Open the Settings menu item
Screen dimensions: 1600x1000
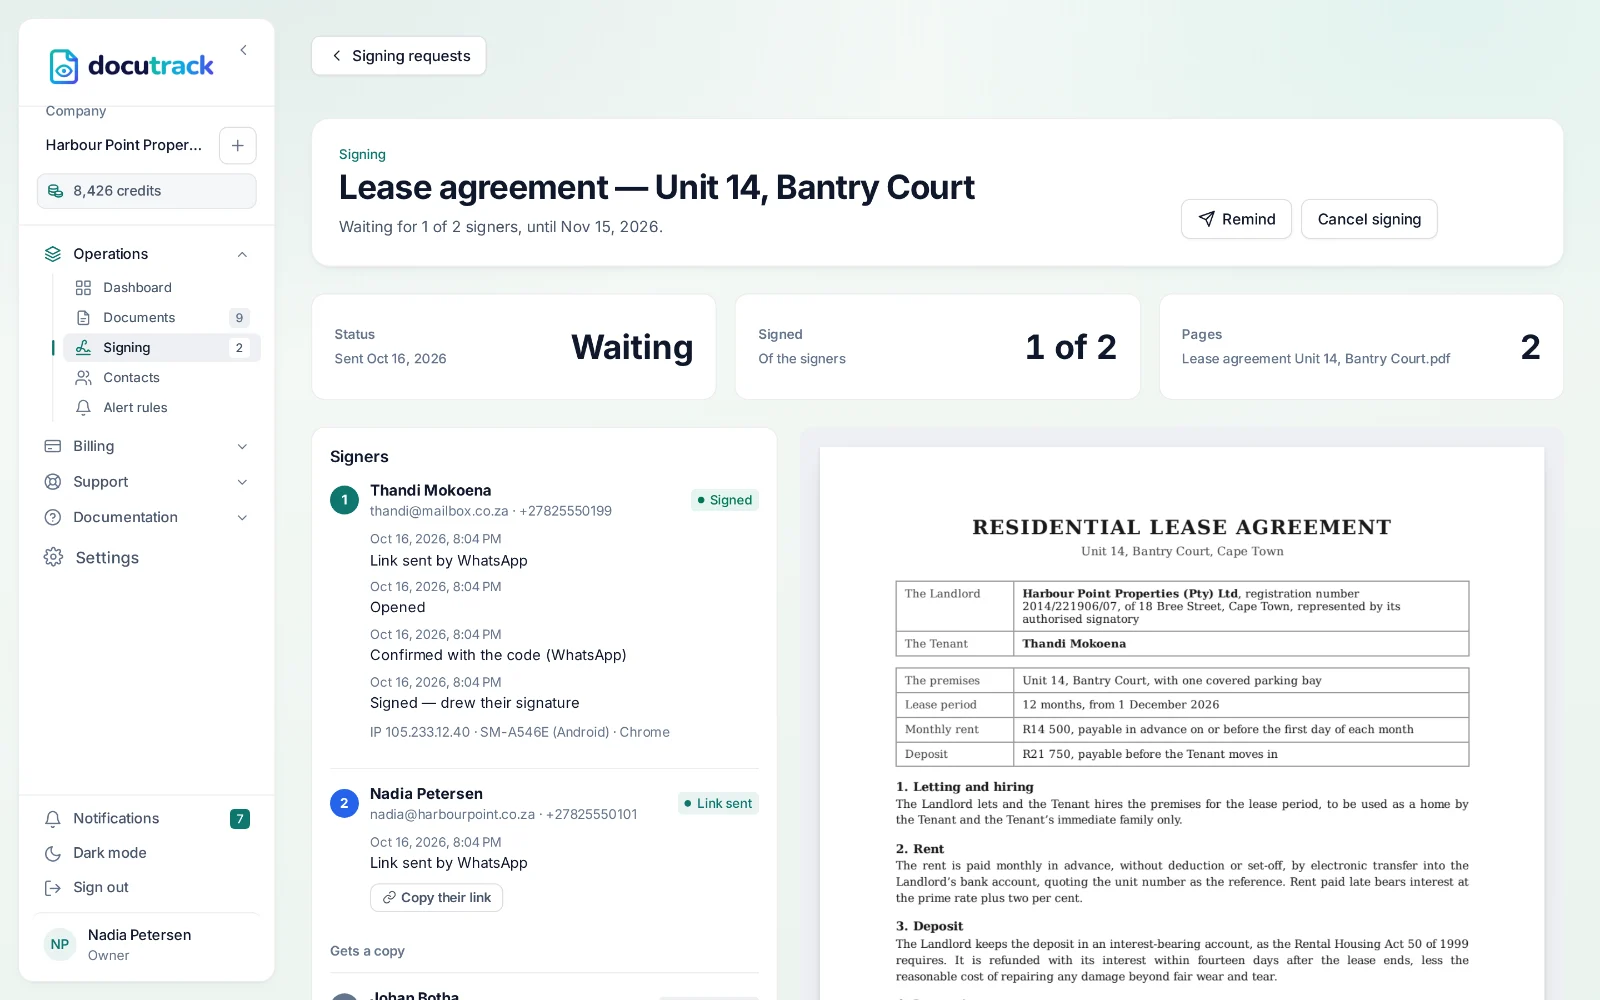tap(147, 557)
